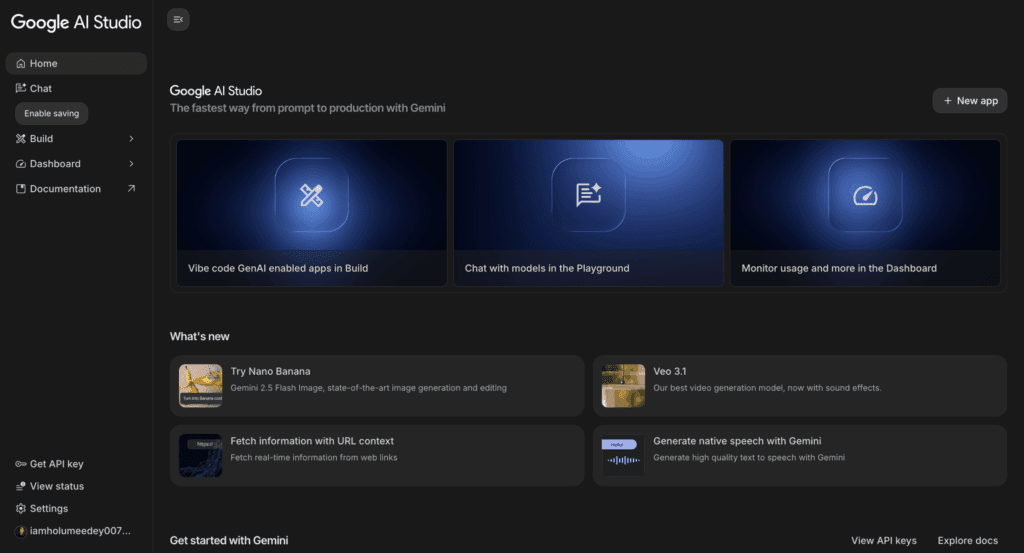This screenshot has height=553, width=1024.
Task: Open Chat in the sidebar
Action: [x=41, y=89]
